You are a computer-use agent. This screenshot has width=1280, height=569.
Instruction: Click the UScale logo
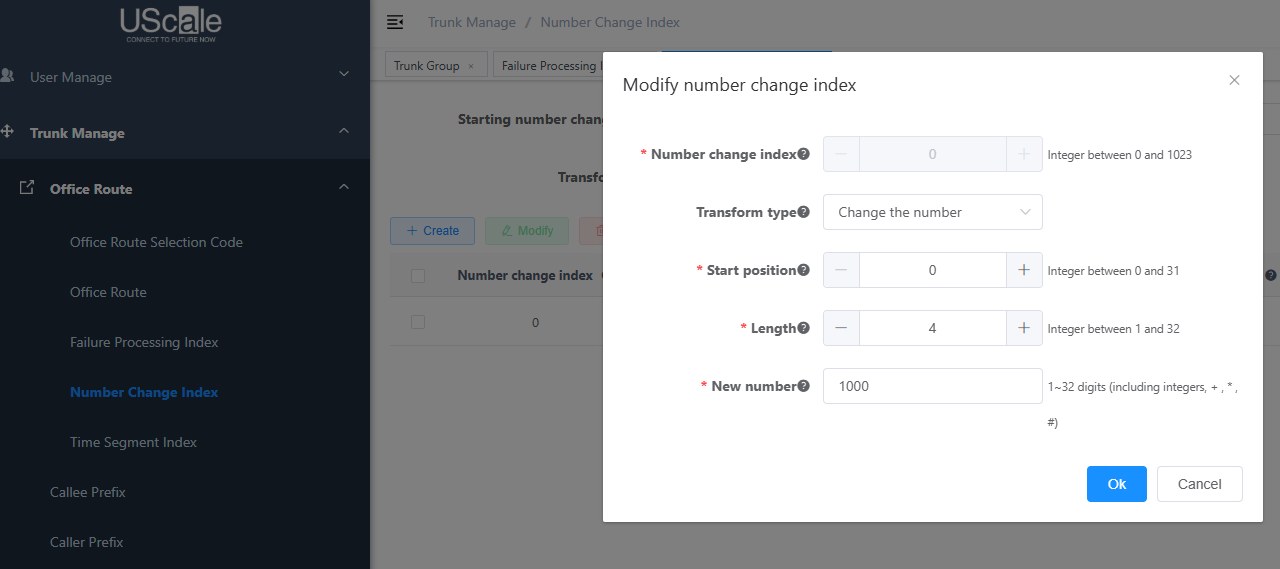[171, 24]
